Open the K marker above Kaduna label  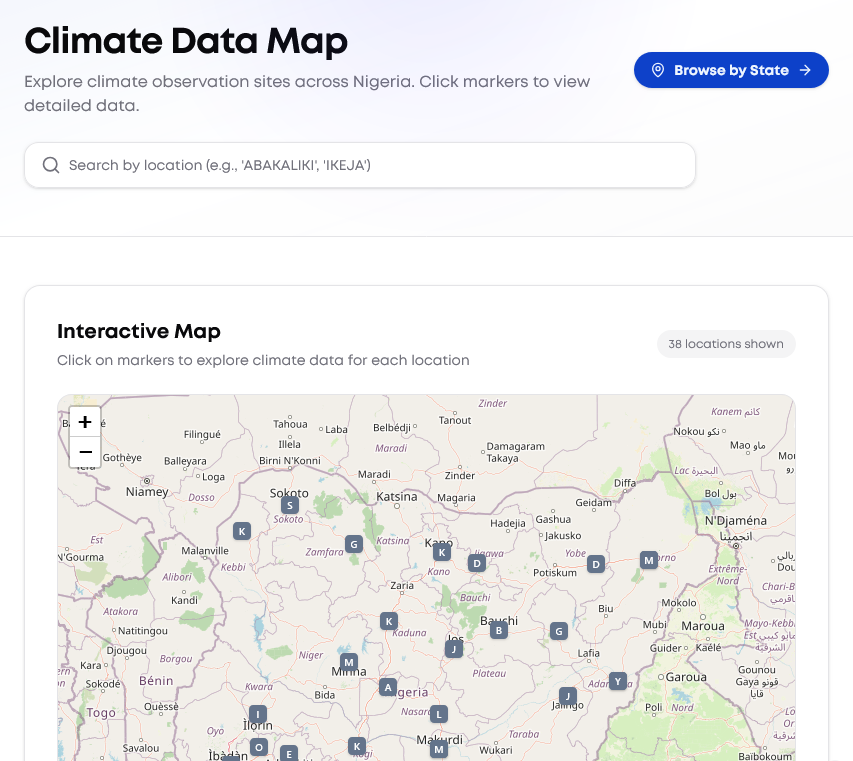tap(389, 621)
